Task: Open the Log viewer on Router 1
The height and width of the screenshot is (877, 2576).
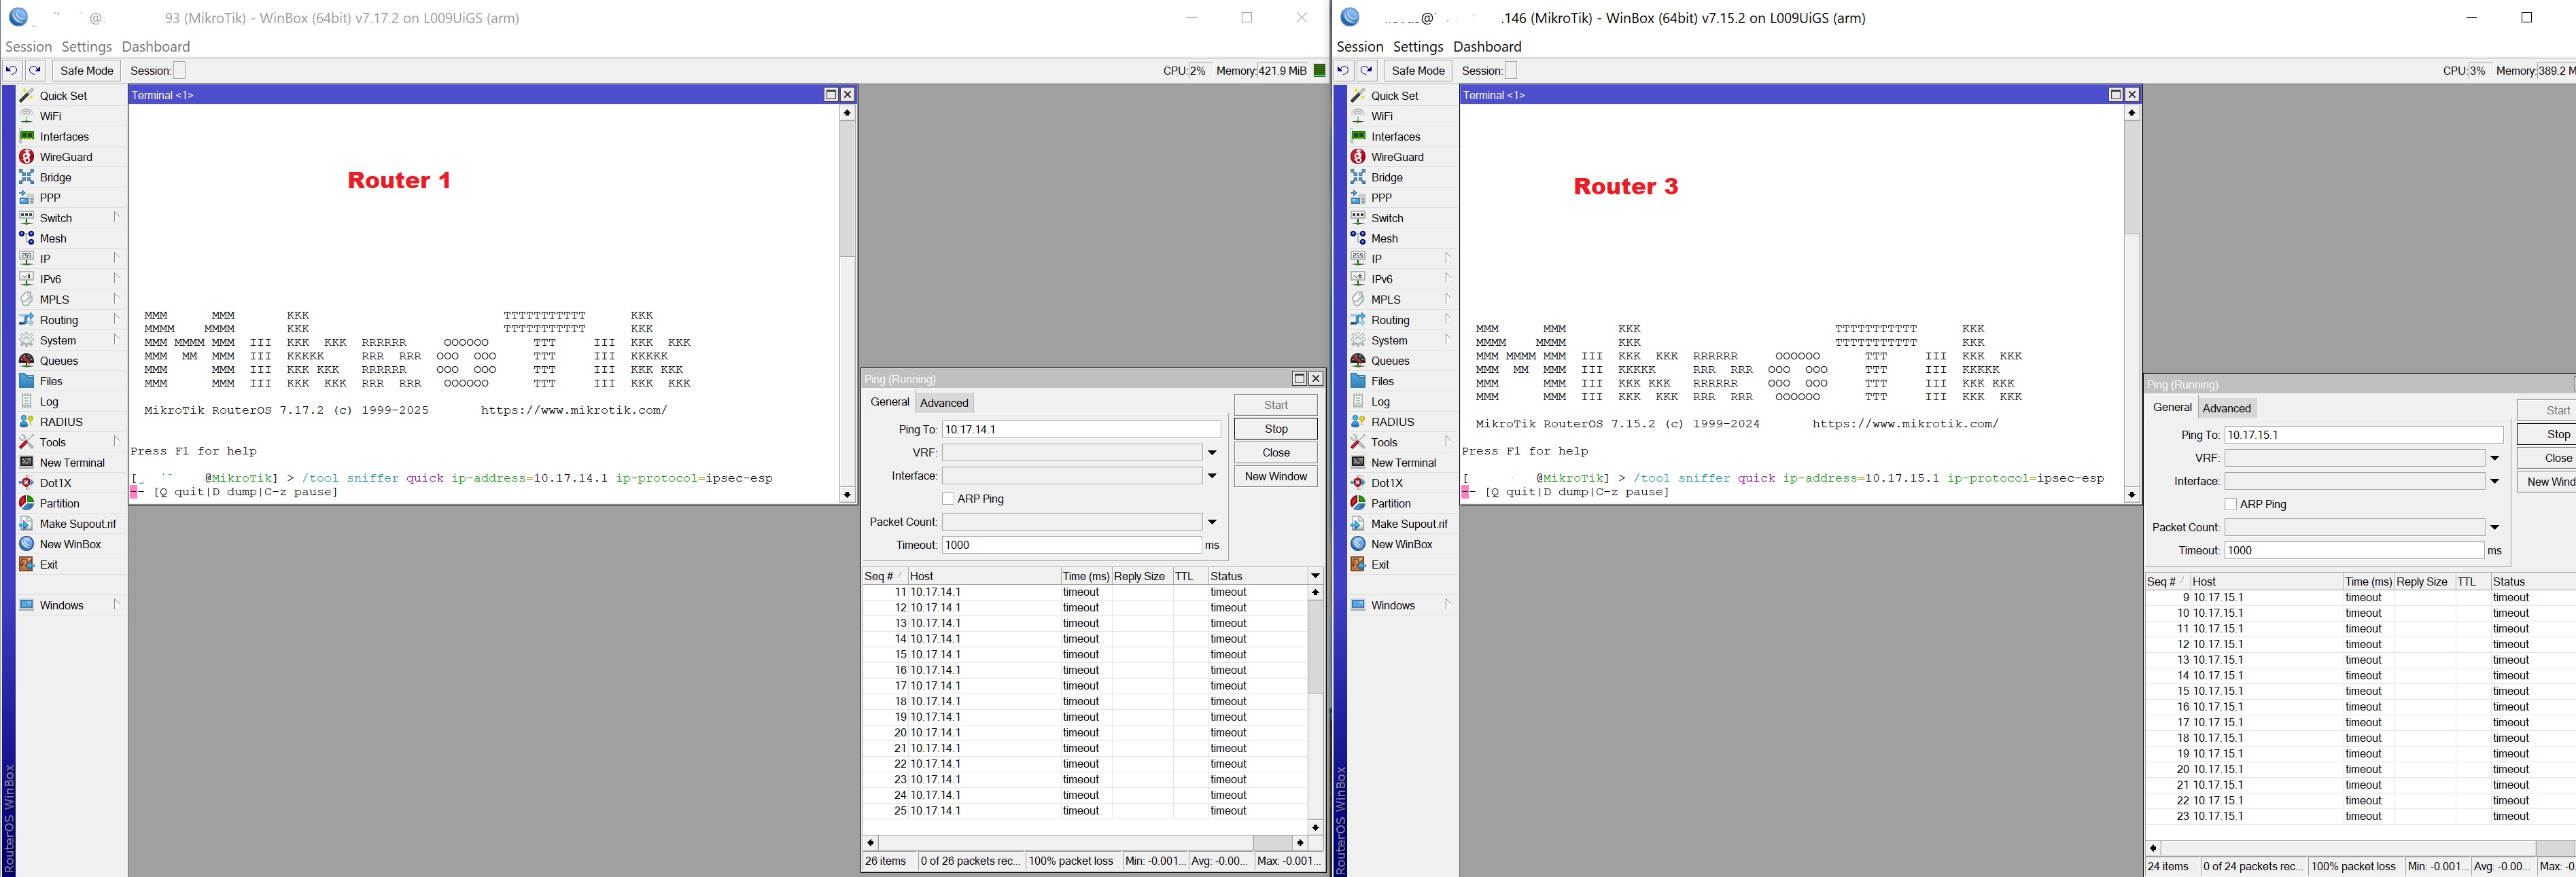Action: 48,401
